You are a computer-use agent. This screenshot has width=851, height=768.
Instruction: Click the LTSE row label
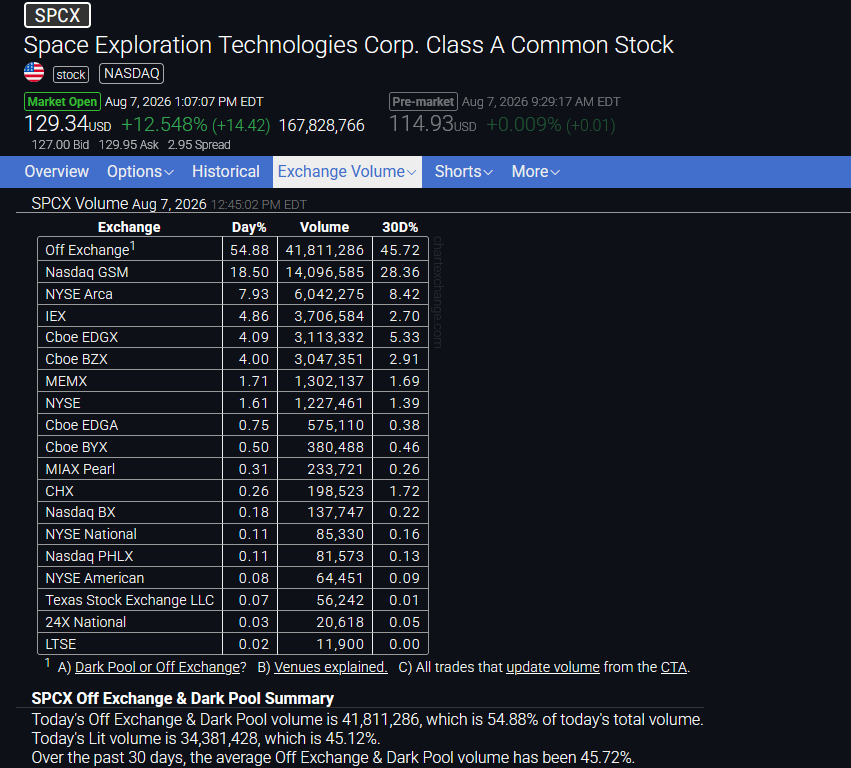point(60,644)
